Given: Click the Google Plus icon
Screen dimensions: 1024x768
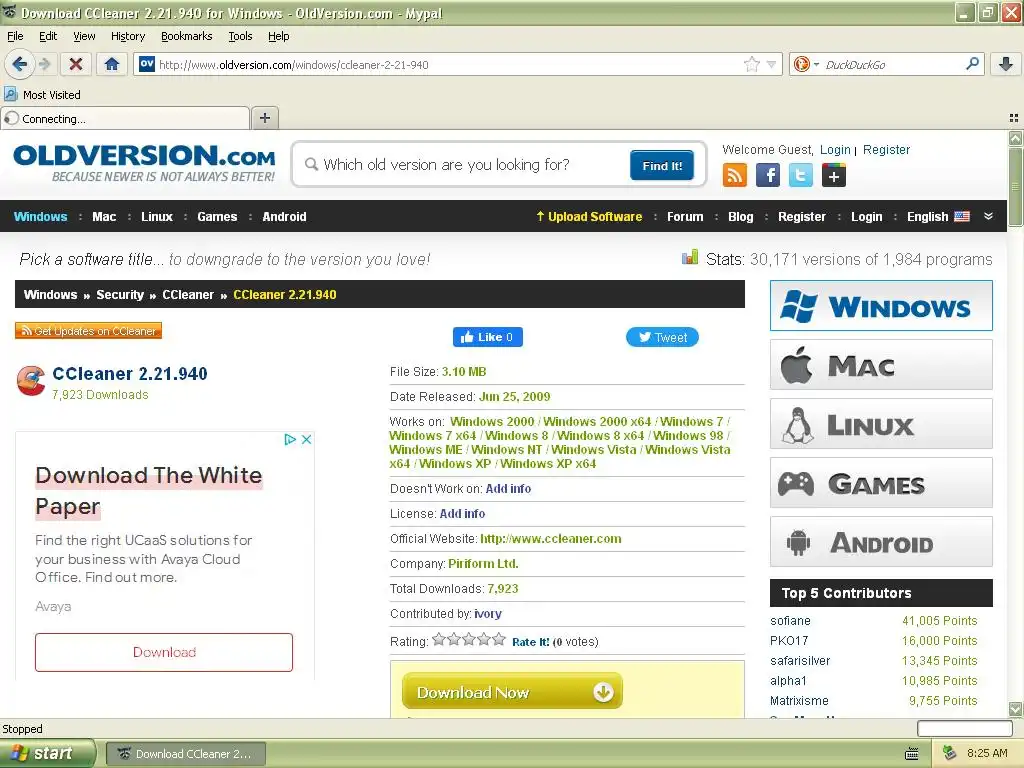Looking at the screenshot, I should tap(834, 175).
